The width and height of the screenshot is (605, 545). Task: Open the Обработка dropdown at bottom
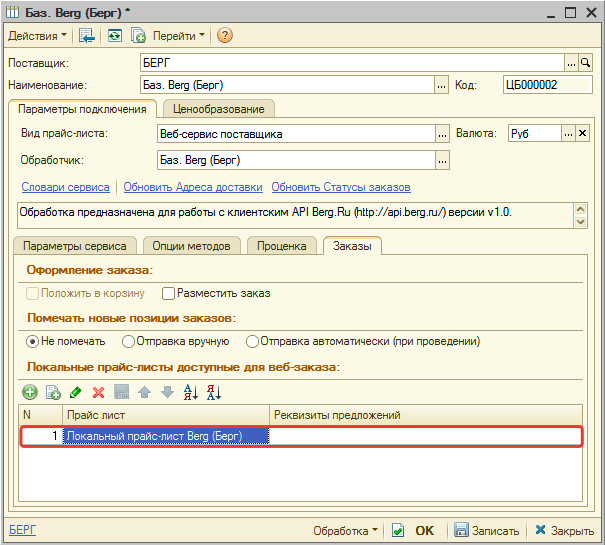coord(345,531)
